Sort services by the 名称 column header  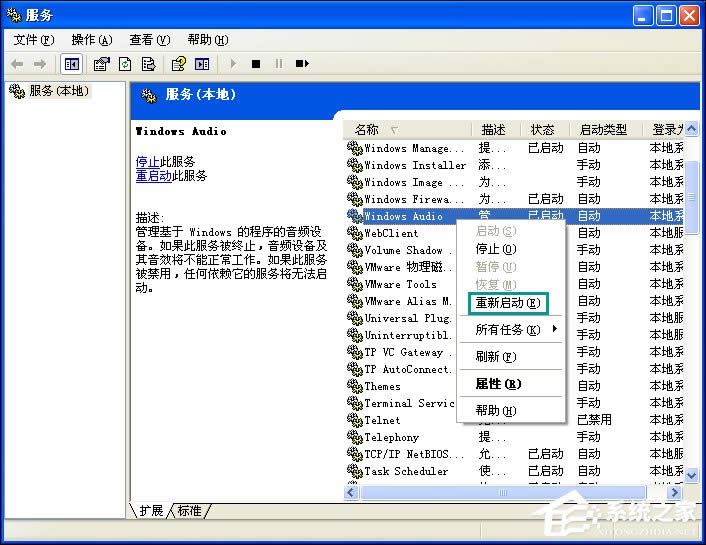point(368,130)
